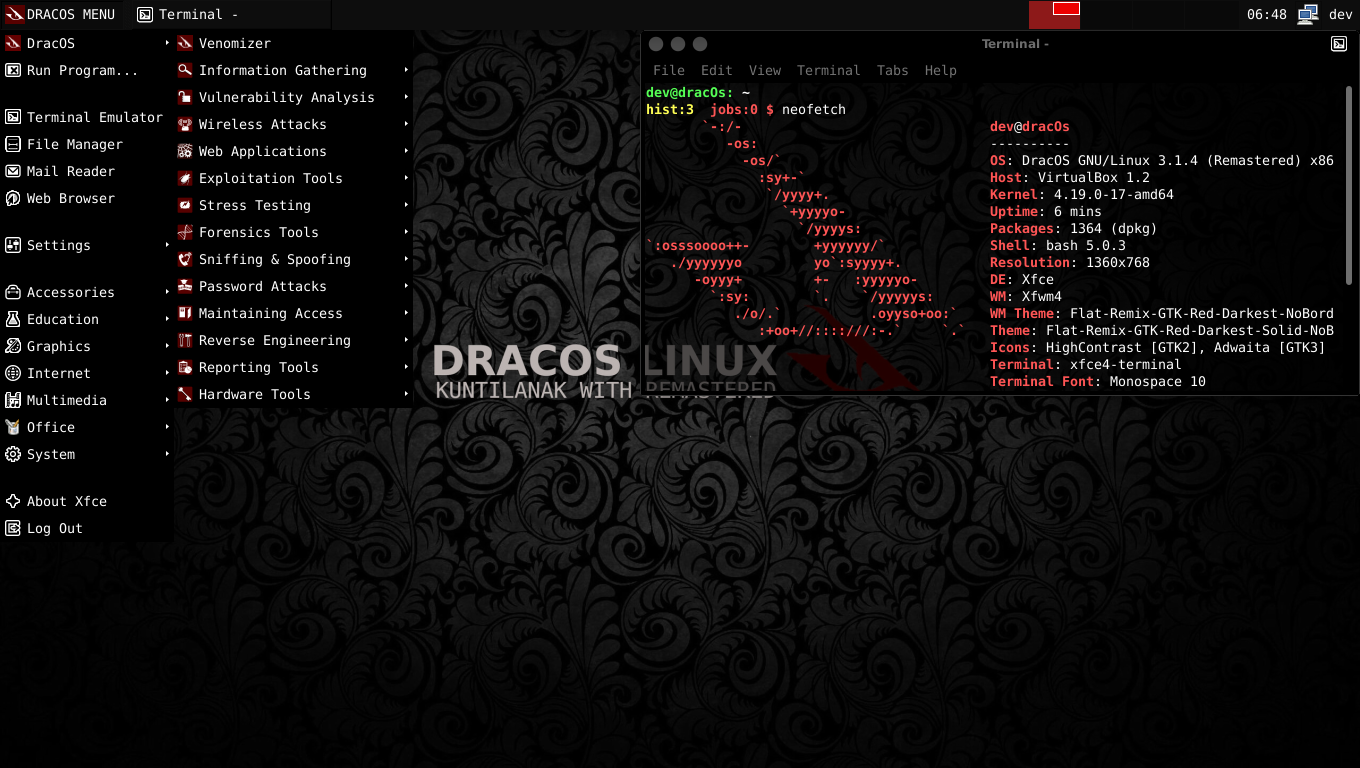Click the Run Program icon

tap(13, 70)
